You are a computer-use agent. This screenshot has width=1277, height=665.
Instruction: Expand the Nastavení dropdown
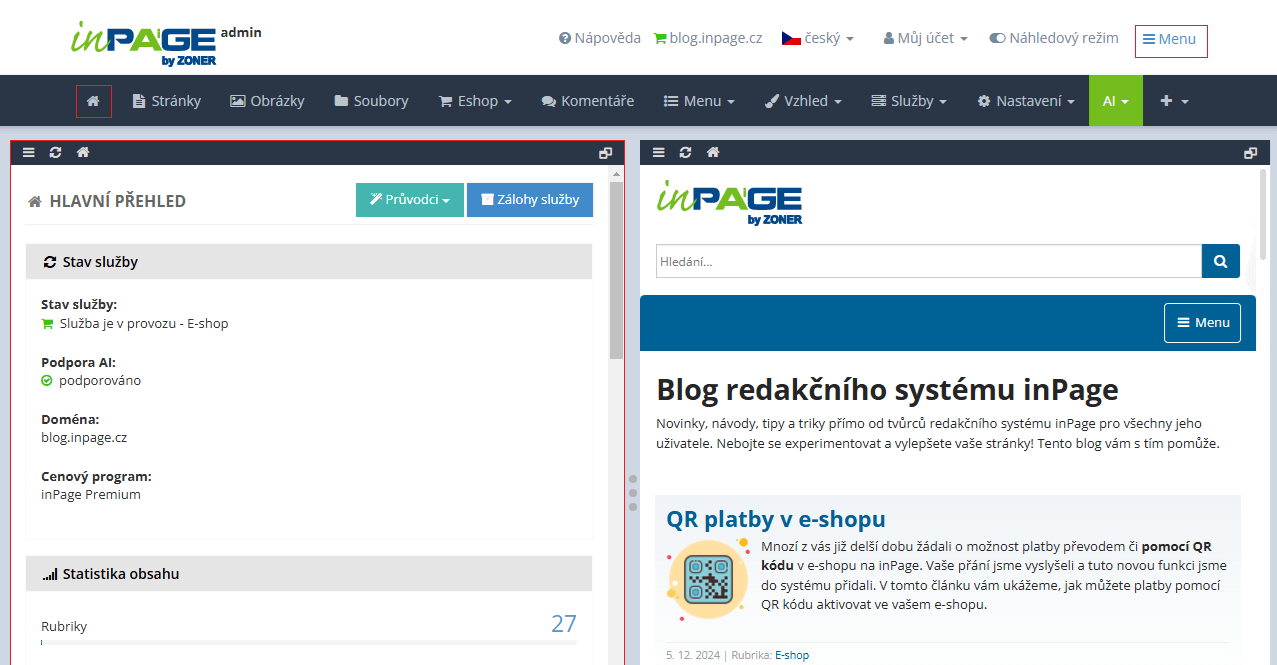1025,101
